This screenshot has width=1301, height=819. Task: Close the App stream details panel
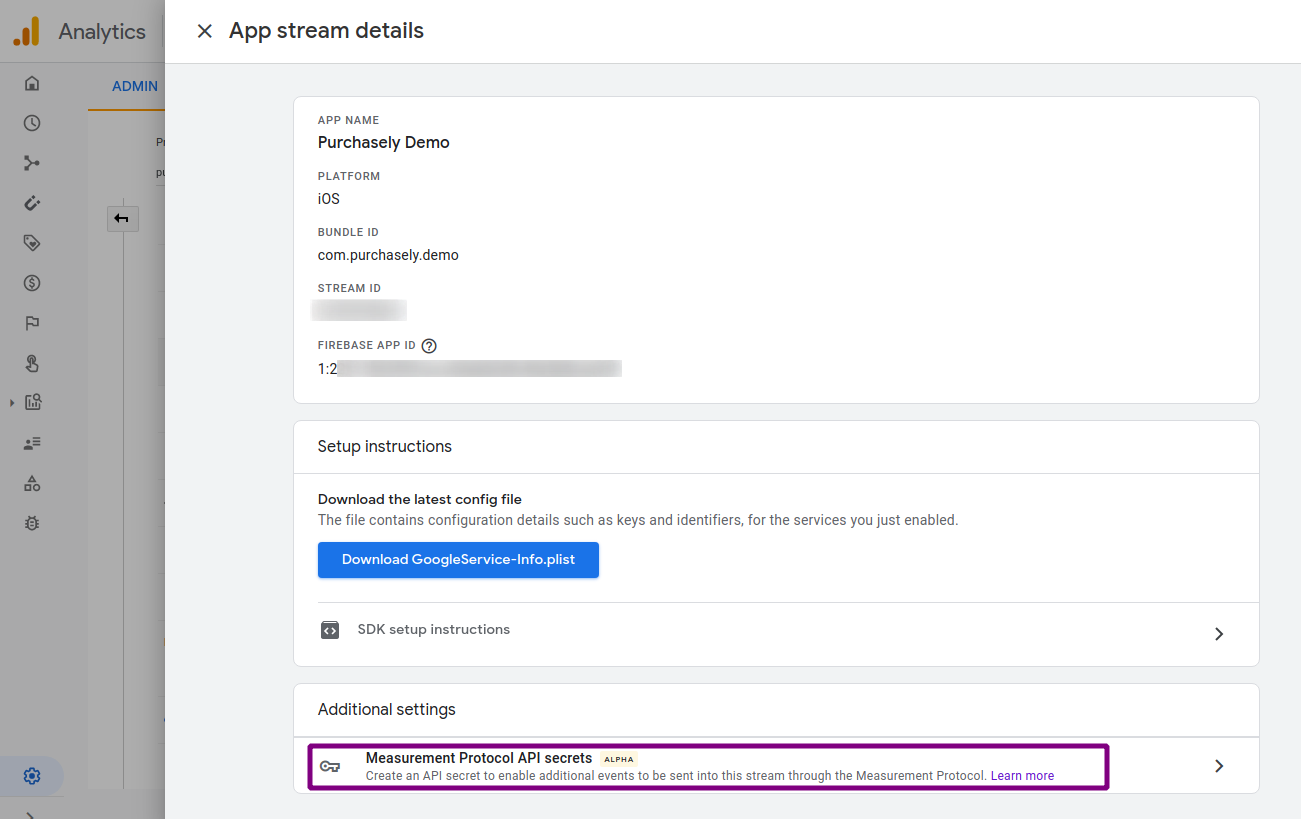pyautogui.click(x=205, y=31)
